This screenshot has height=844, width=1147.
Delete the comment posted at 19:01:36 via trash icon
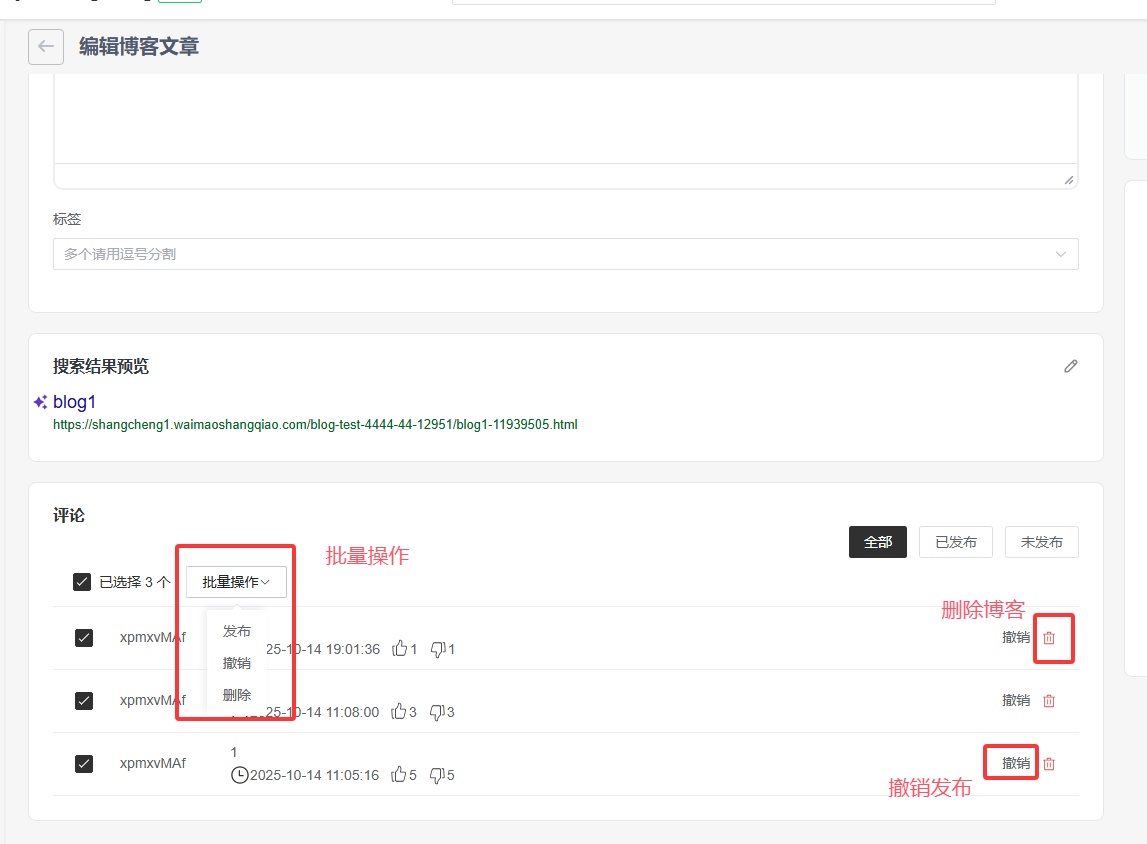(x=1049, y=638)
